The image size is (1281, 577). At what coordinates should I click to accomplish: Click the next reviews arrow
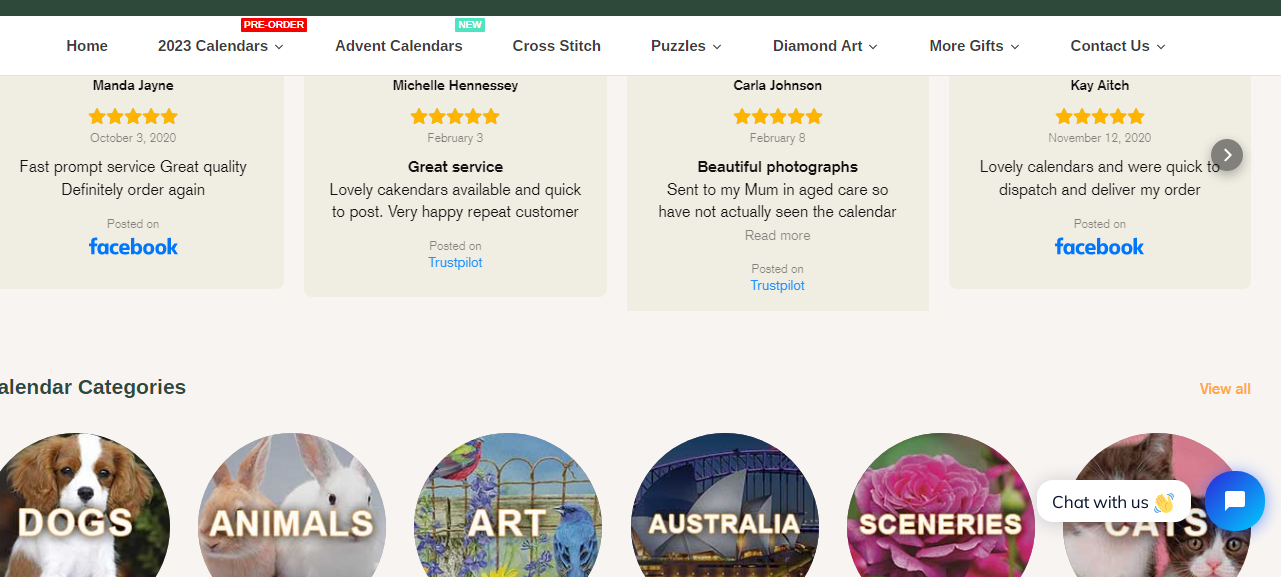pos(1227,155)
